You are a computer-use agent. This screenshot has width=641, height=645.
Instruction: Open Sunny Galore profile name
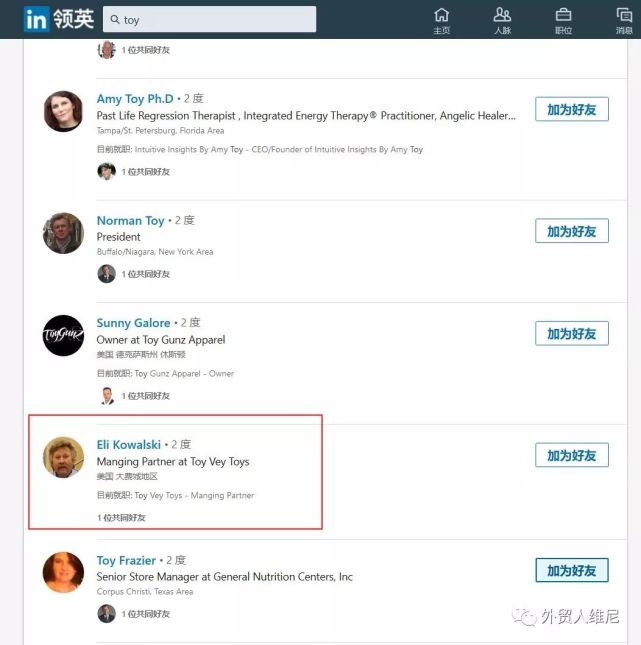coord(133,323)
